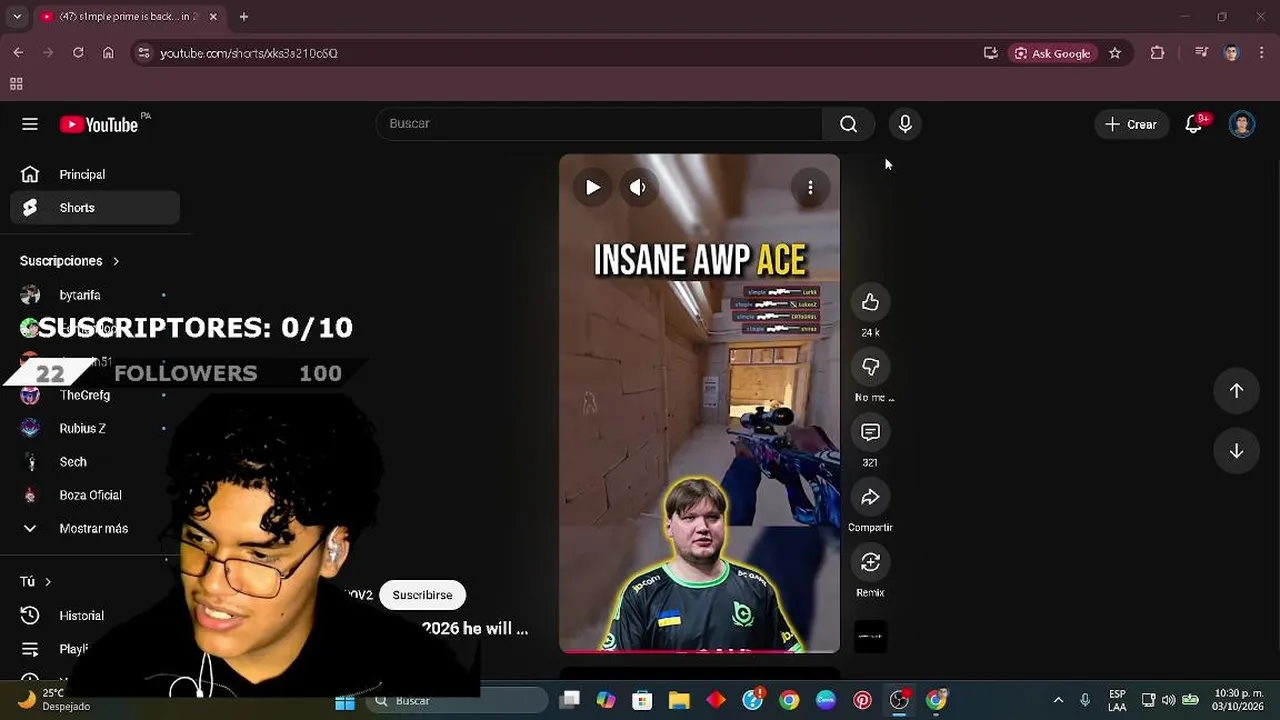Focus the YouTube Buscar search field
This screenshot has width=1280, height=720.
pyautogui.click(x=600, y=124)
